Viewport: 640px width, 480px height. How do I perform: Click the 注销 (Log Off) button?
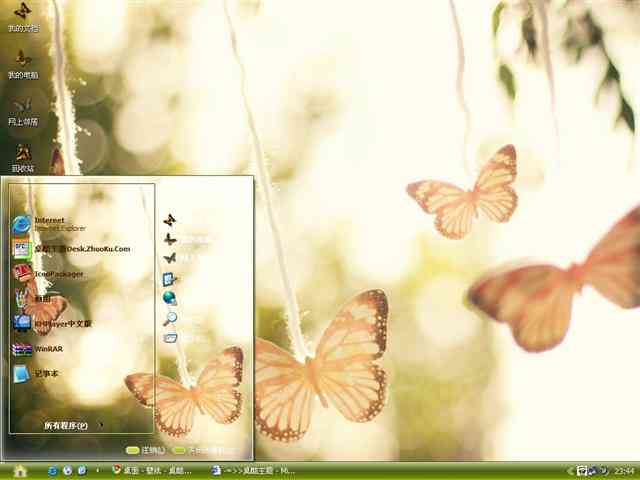point(146,450)
